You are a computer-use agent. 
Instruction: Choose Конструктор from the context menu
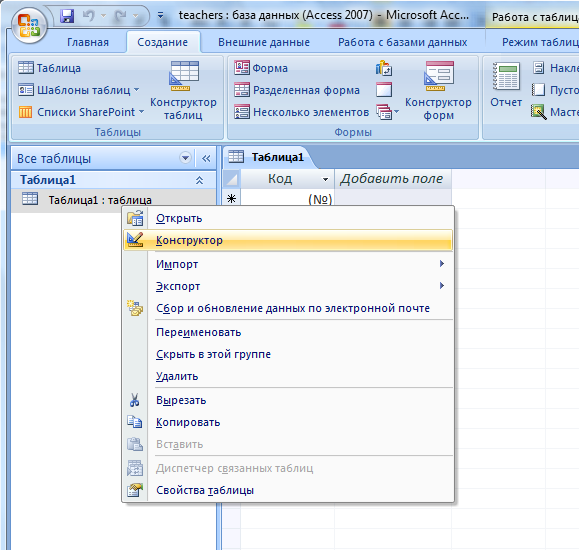click(x=287, y=240)
